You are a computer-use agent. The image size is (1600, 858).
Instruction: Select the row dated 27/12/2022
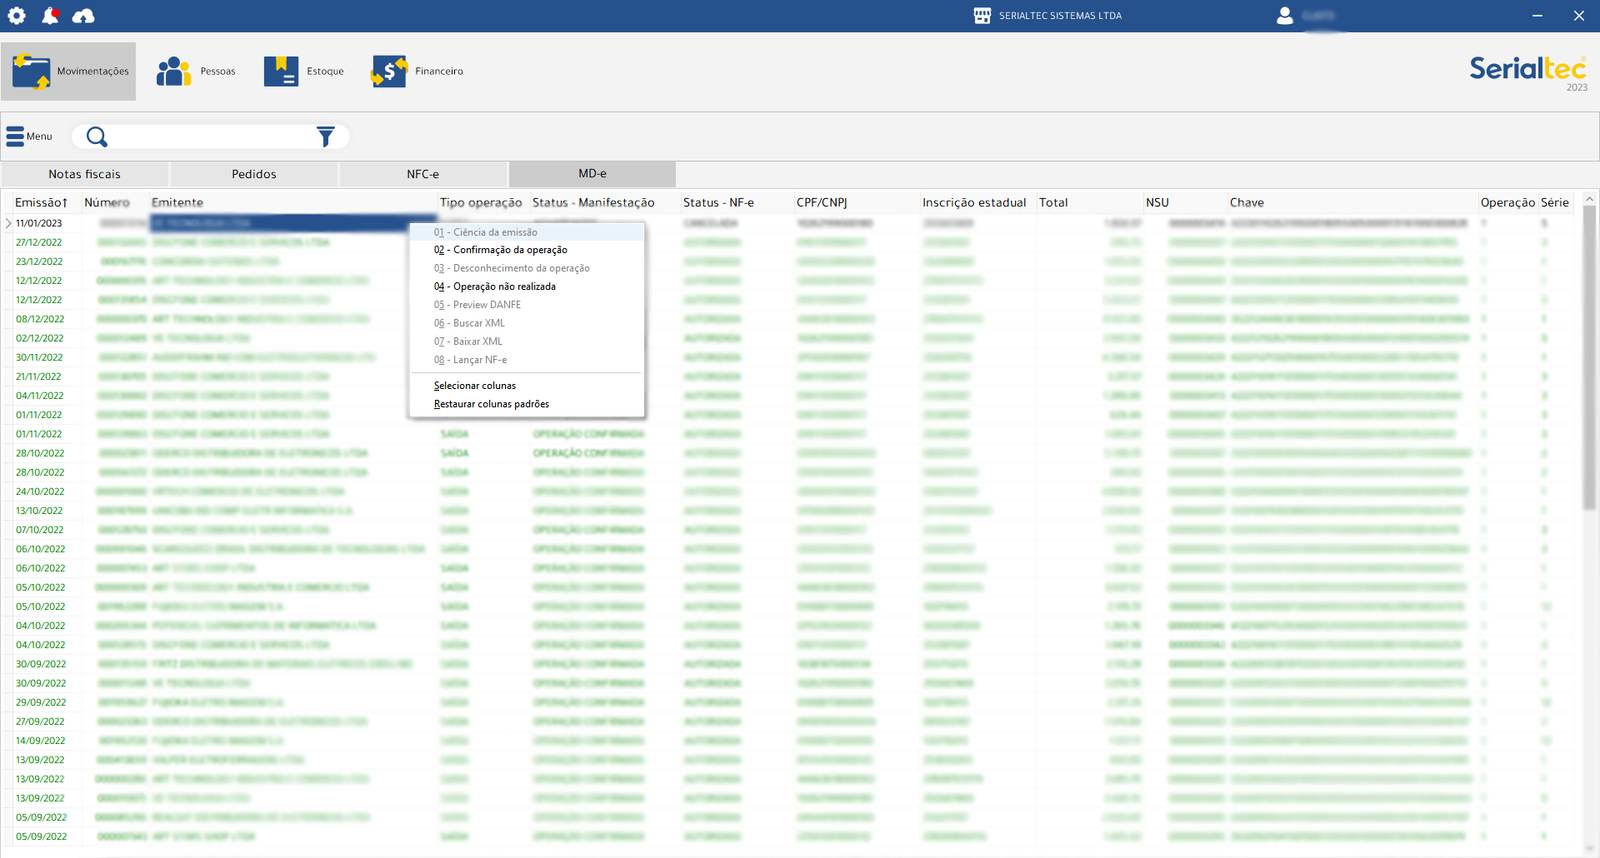pos(792,242)
